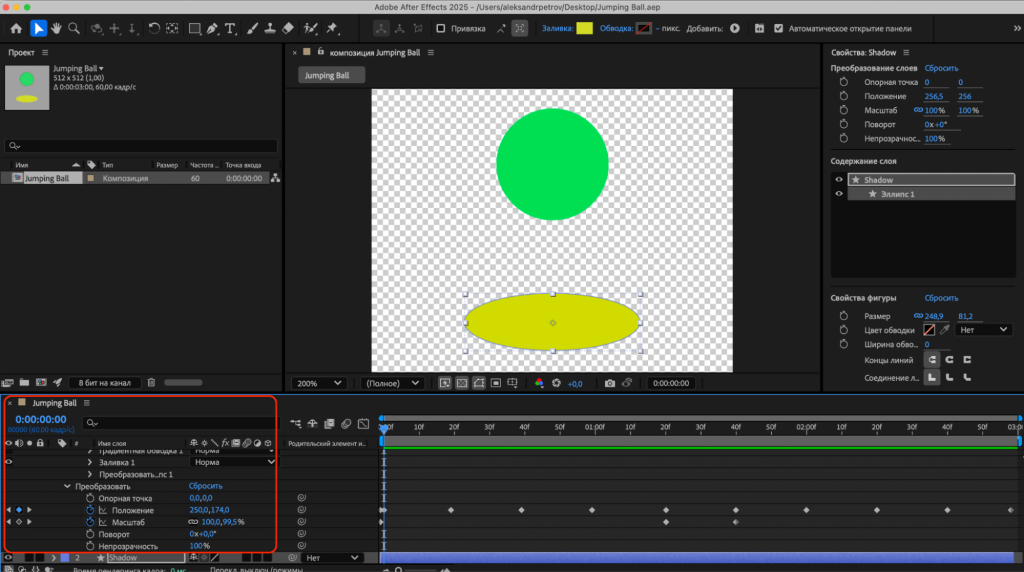Open the Jumping Ball timeline panel menu
The width and height of the screenshot is (1024, 572).
click(x=86, y=403)
